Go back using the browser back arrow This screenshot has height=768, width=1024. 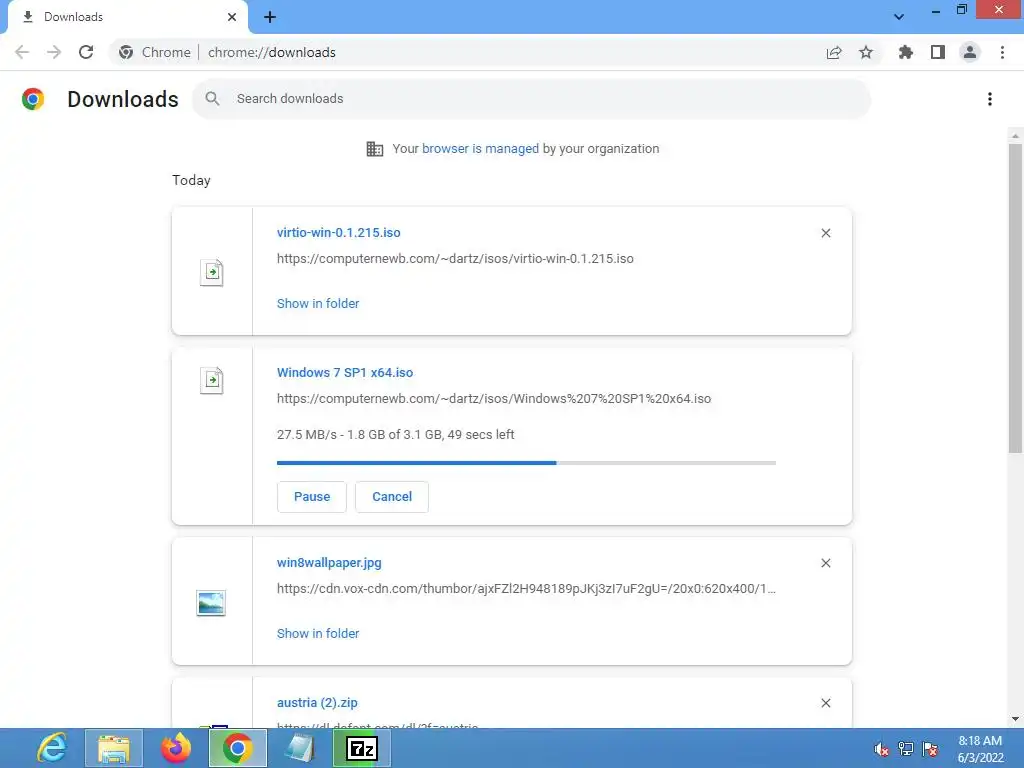tap(22, 52)
